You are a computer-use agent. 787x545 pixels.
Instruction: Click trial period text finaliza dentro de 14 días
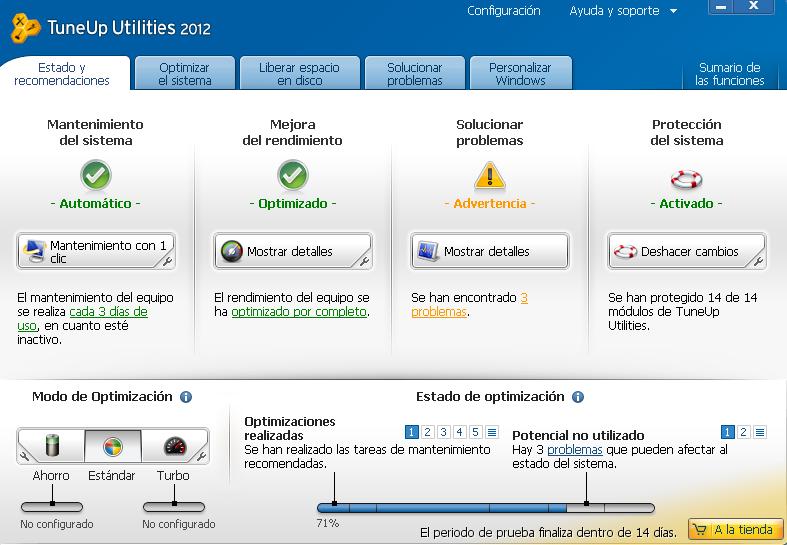pos(548,532)
